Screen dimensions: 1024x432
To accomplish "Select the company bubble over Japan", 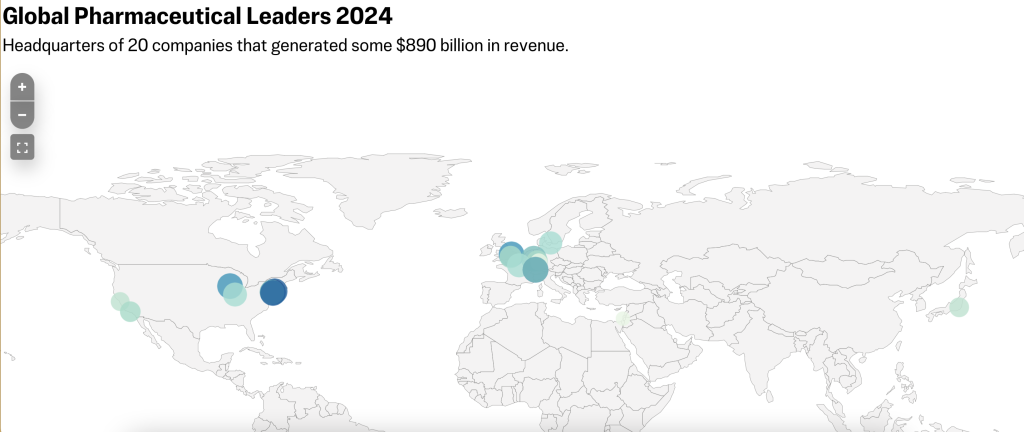I will click(x=959, y=307).
